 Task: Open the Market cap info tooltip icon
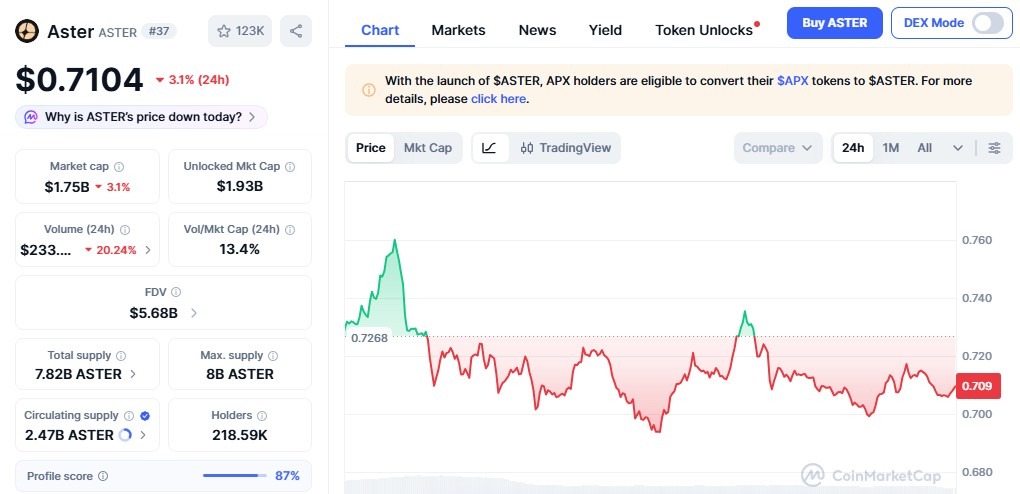[119, 167]
